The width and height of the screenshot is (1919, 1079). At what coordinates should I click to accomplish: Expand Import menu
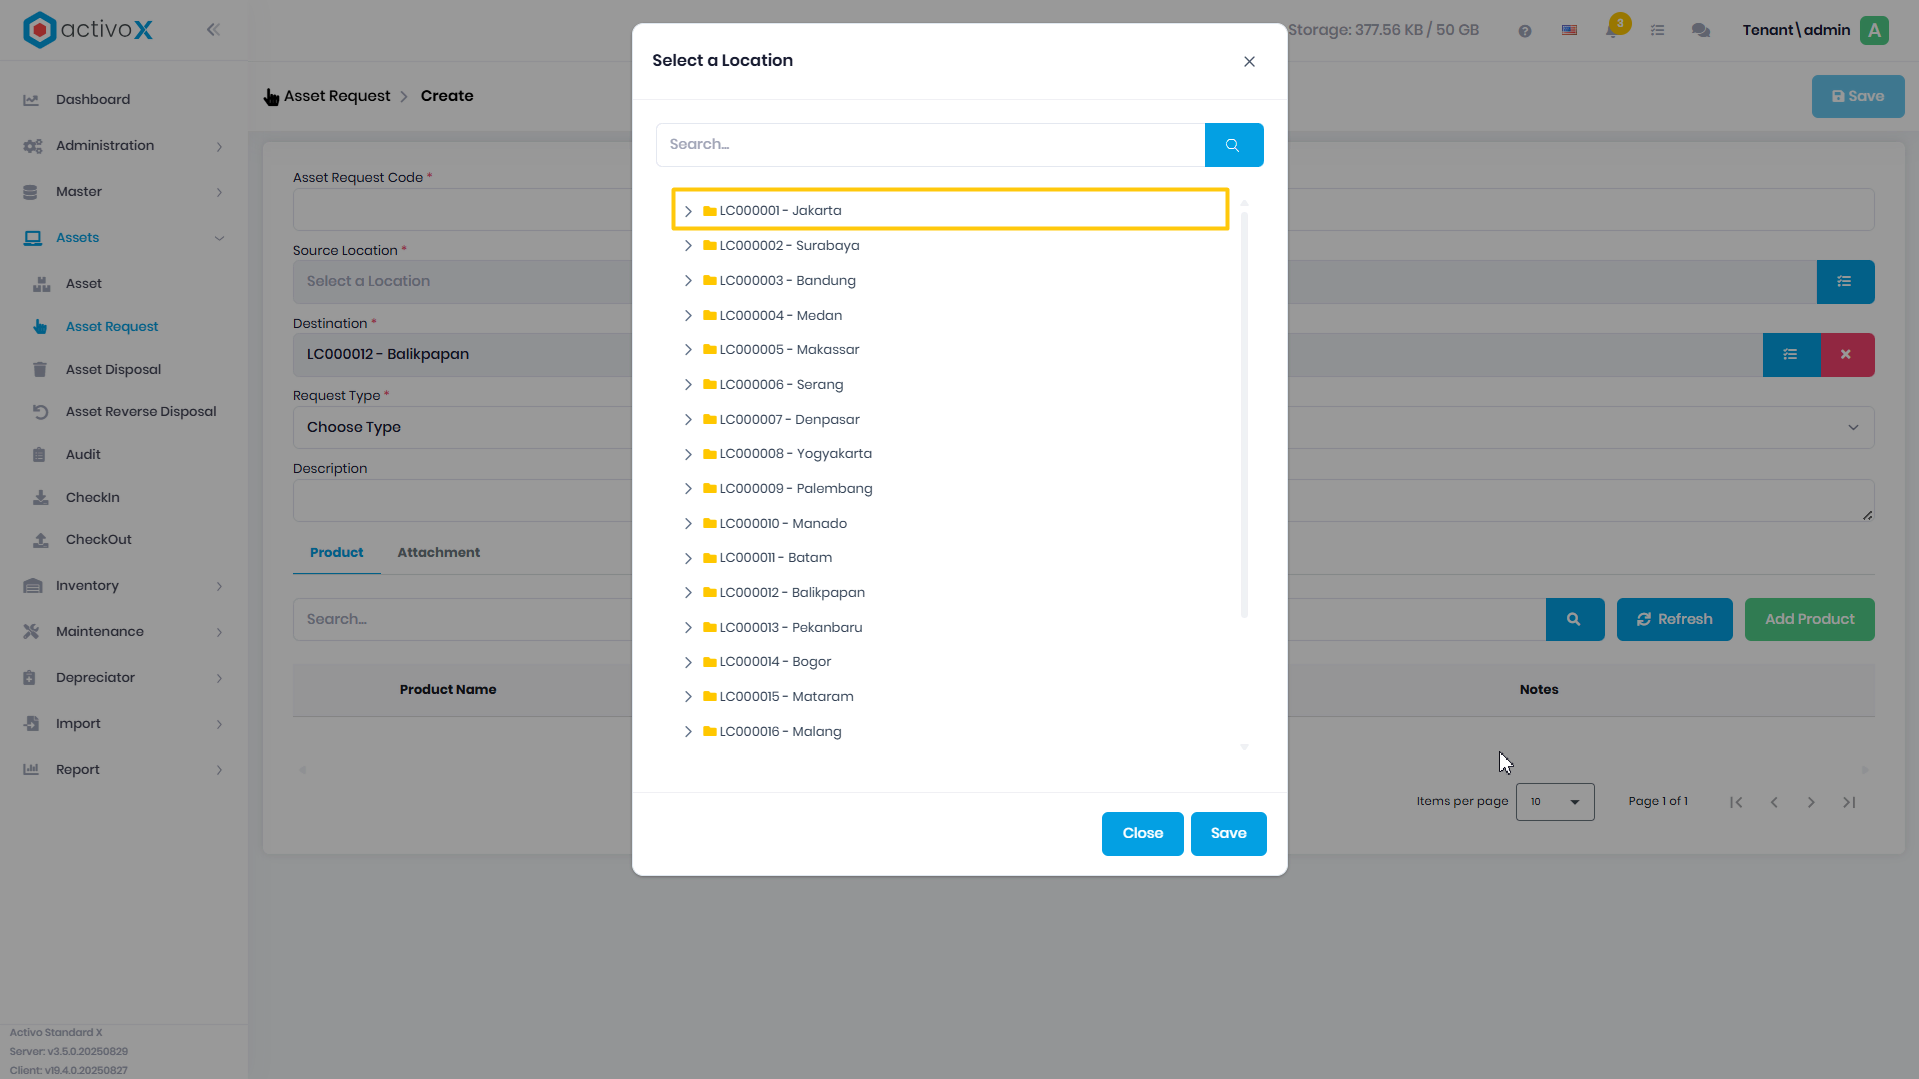[x=124, y=724]
